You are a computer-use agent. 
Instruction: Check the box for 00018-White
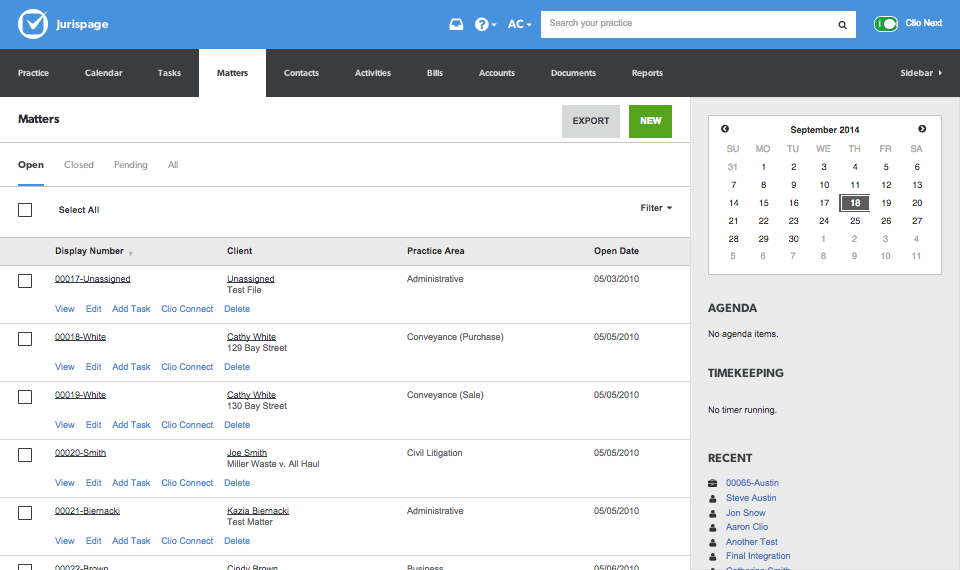(x=25, y=339)
